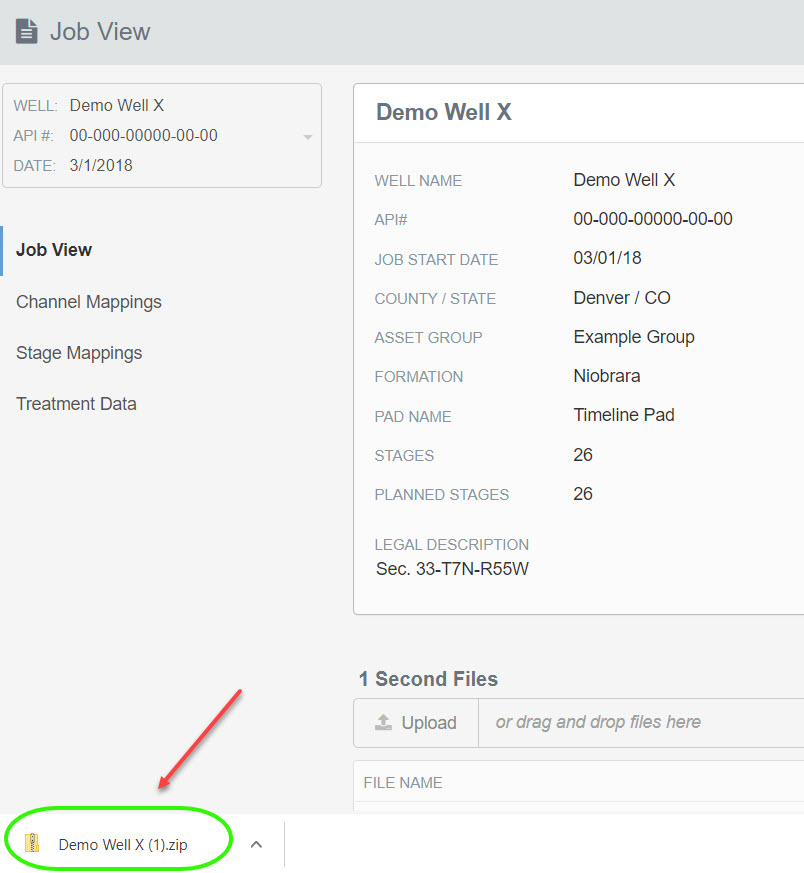The image size is (804, 873).
Task: Click the Denver / CO county value
Action: coord(621,298)
